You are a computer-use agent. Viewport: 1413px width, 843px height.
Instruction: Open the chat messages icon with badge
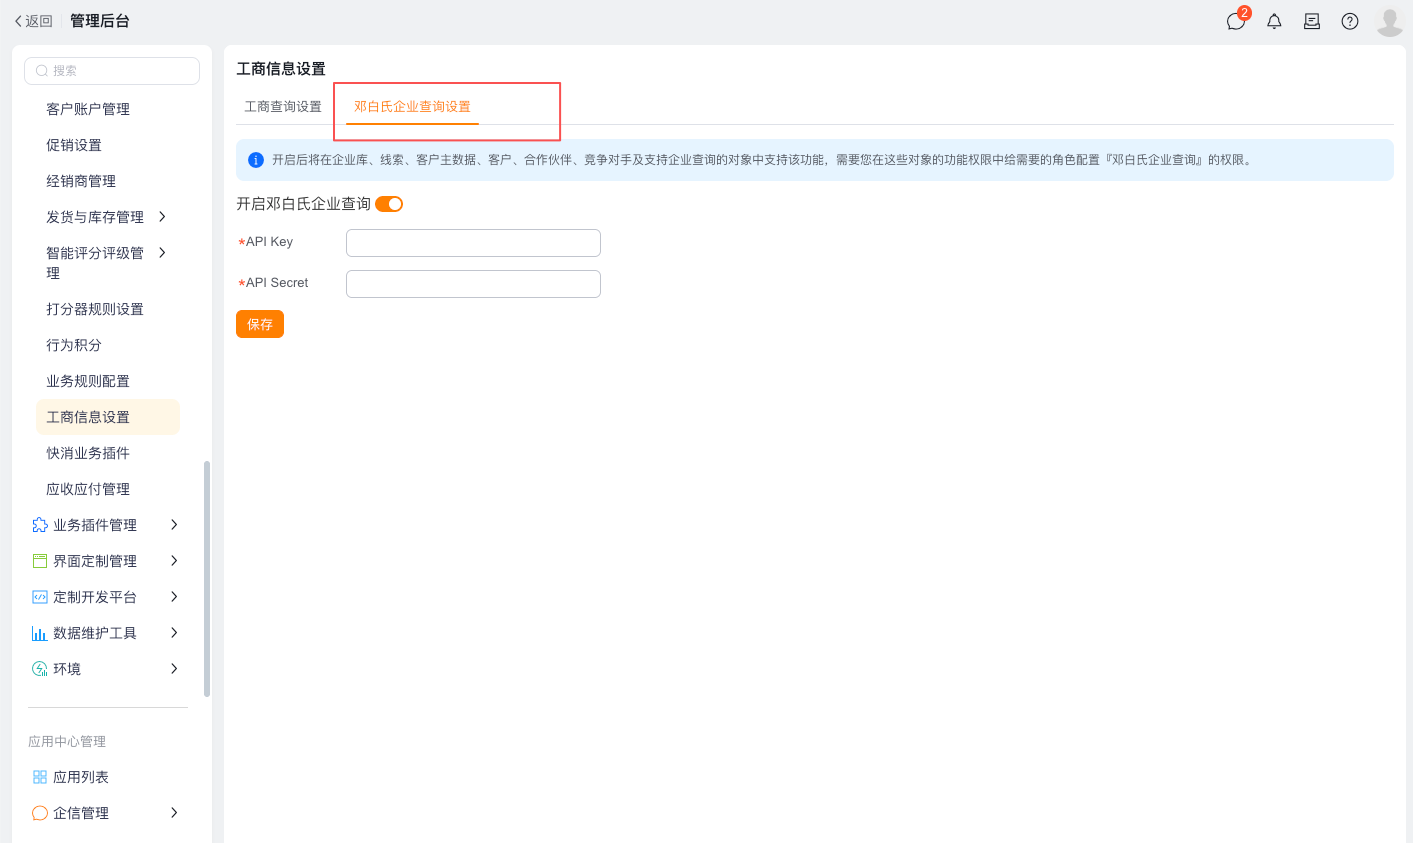1237,21
